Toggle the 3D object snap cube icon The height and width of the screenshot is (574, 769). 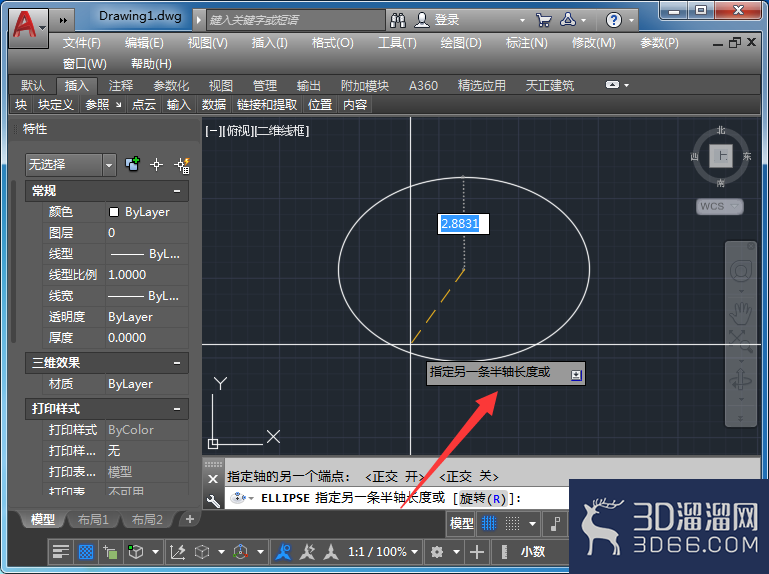135,552
